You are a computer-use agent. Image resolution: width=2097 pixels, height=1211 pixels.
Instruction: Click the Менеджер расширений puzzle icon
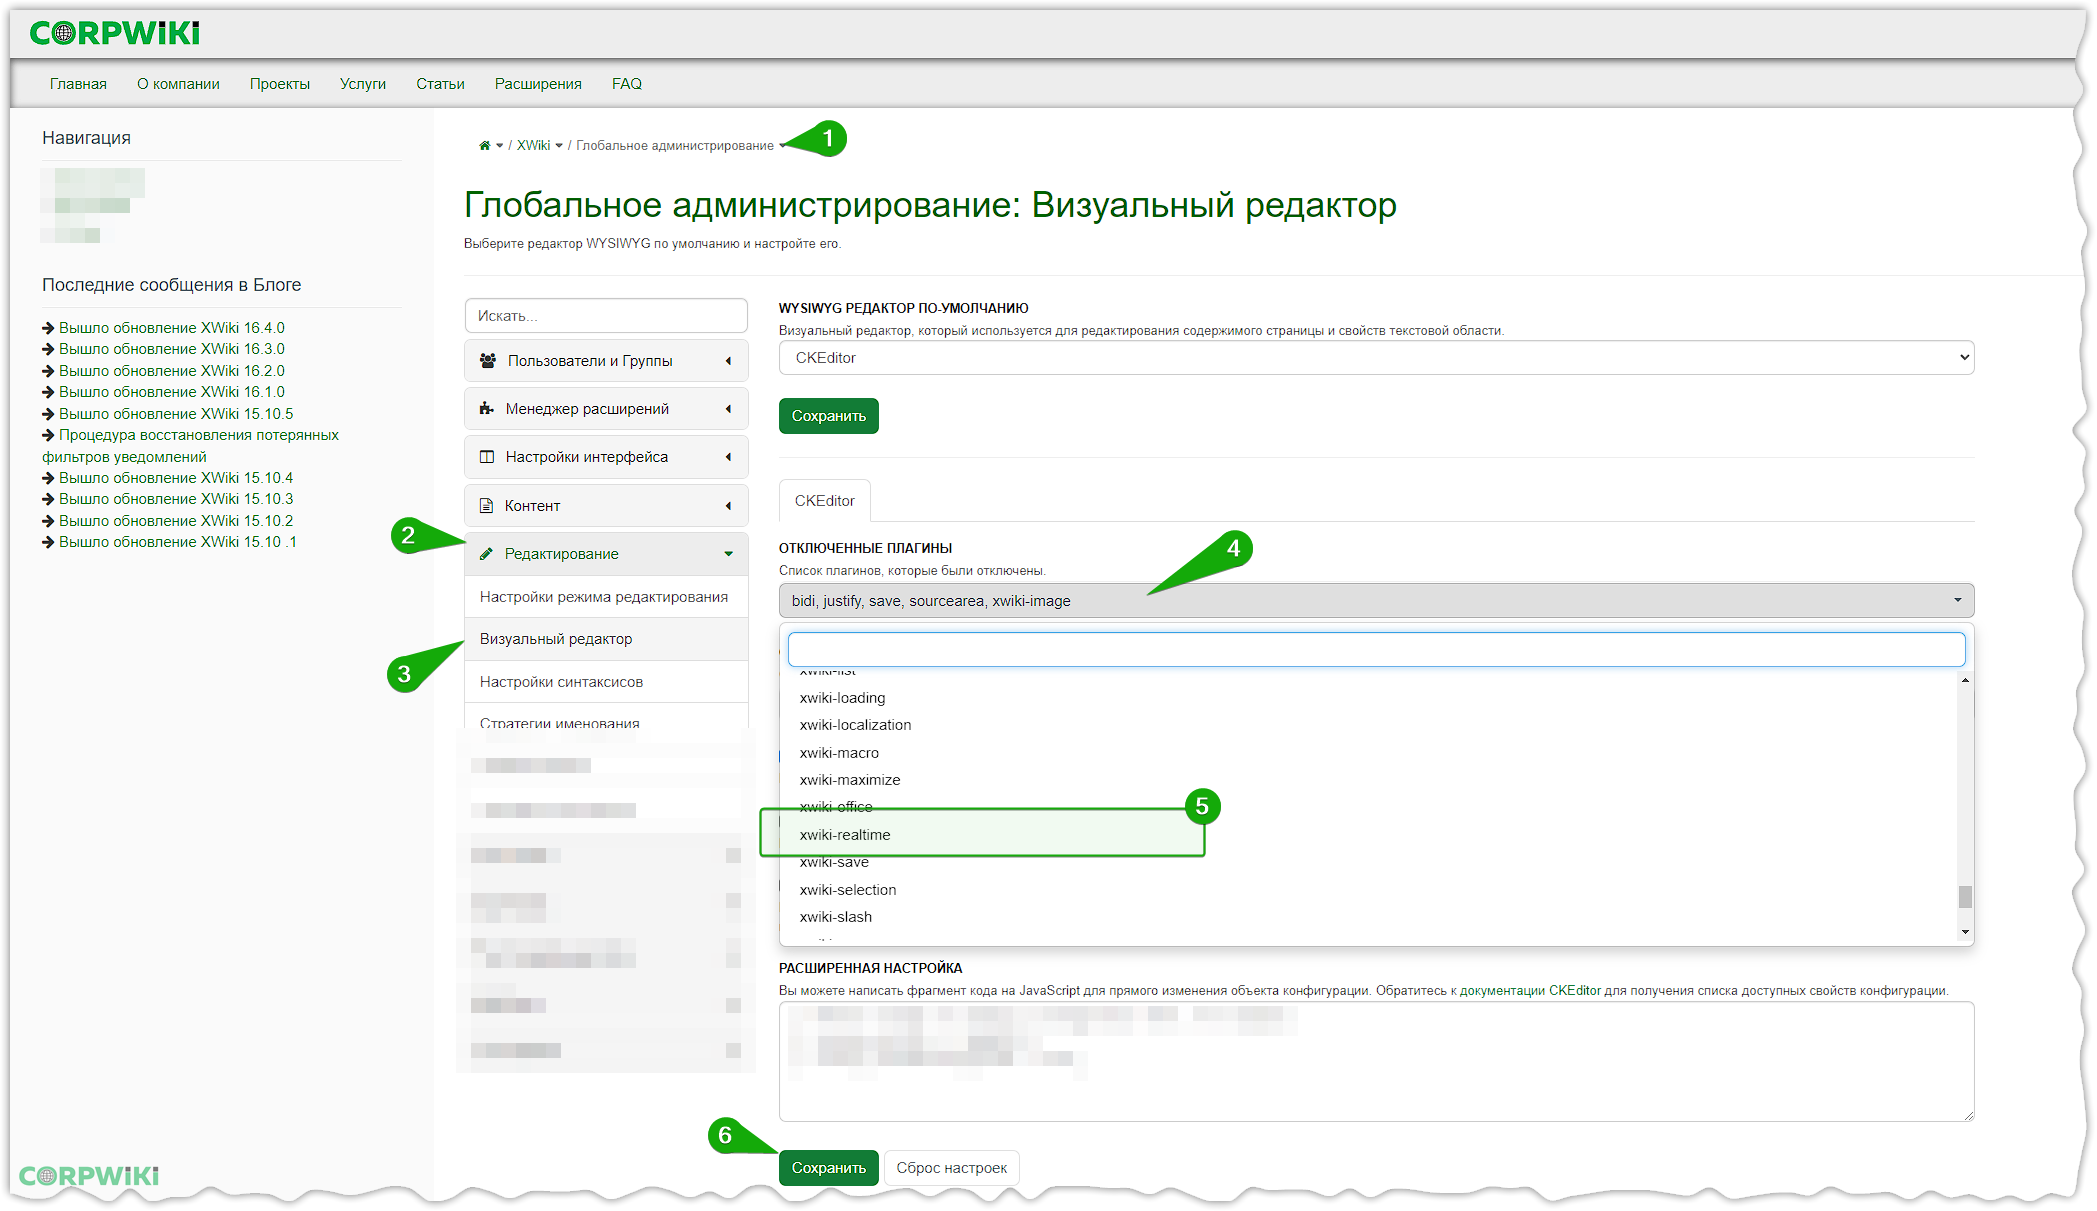pos(487,409)
